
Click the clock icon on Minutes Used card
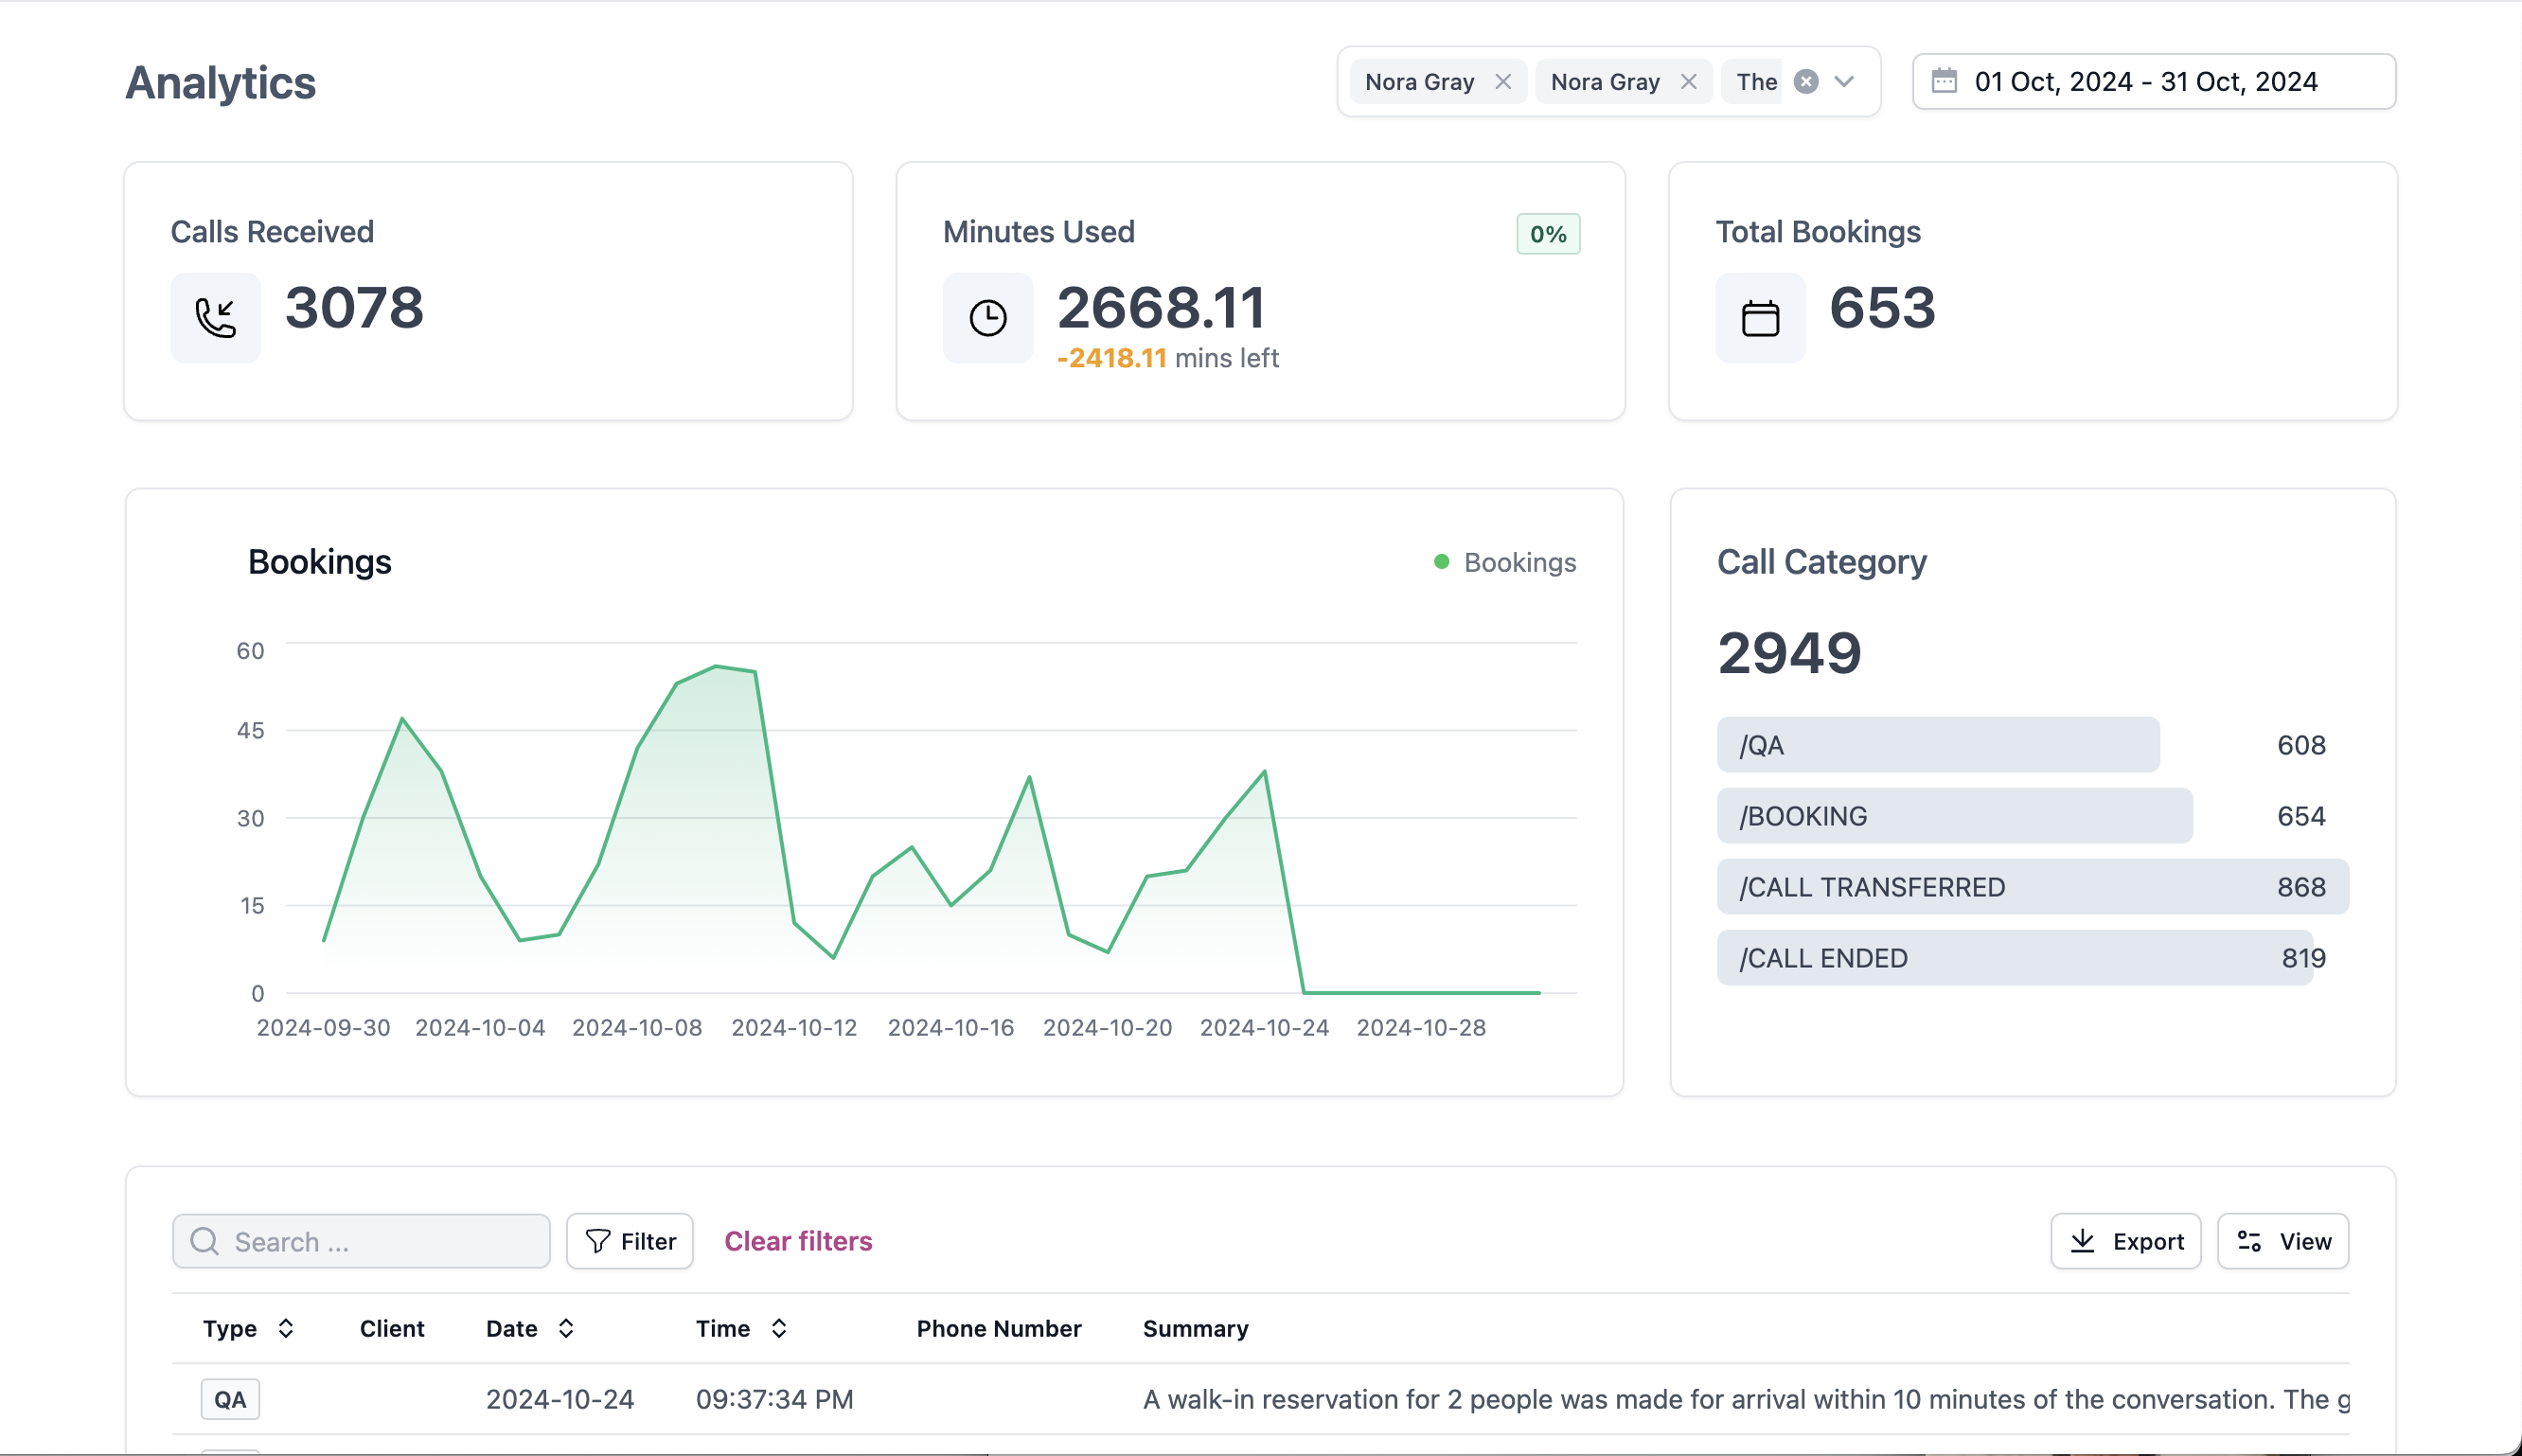pyautogui.click(x=987, y=317)
